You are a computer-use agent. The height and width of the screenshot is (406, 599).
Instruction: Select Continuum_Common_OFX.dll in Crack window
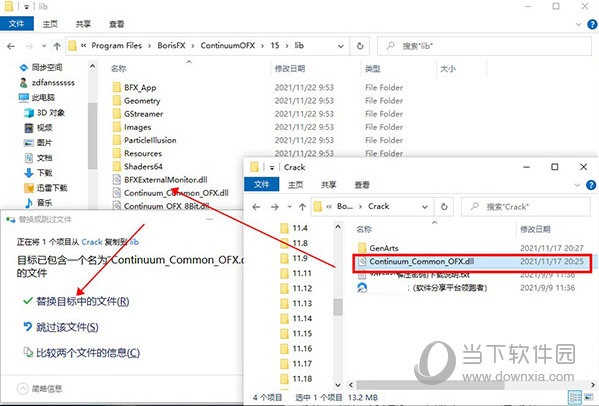pyautogui.click(x=472, y=262)
